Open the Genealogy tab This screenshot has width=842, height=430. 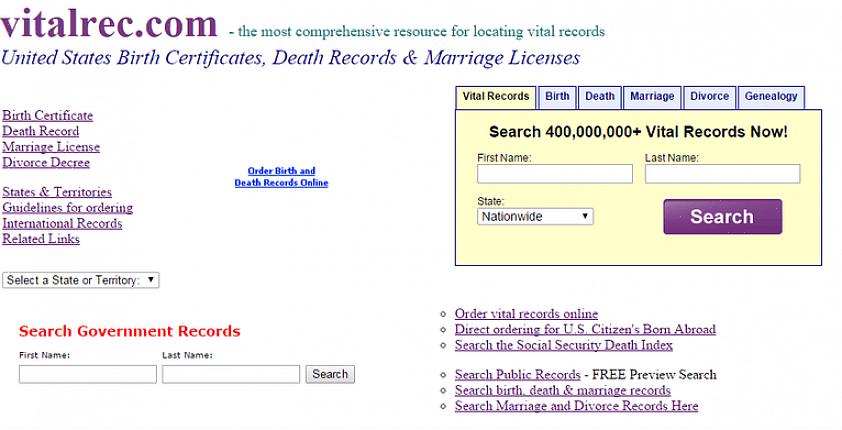pos(771,97)
